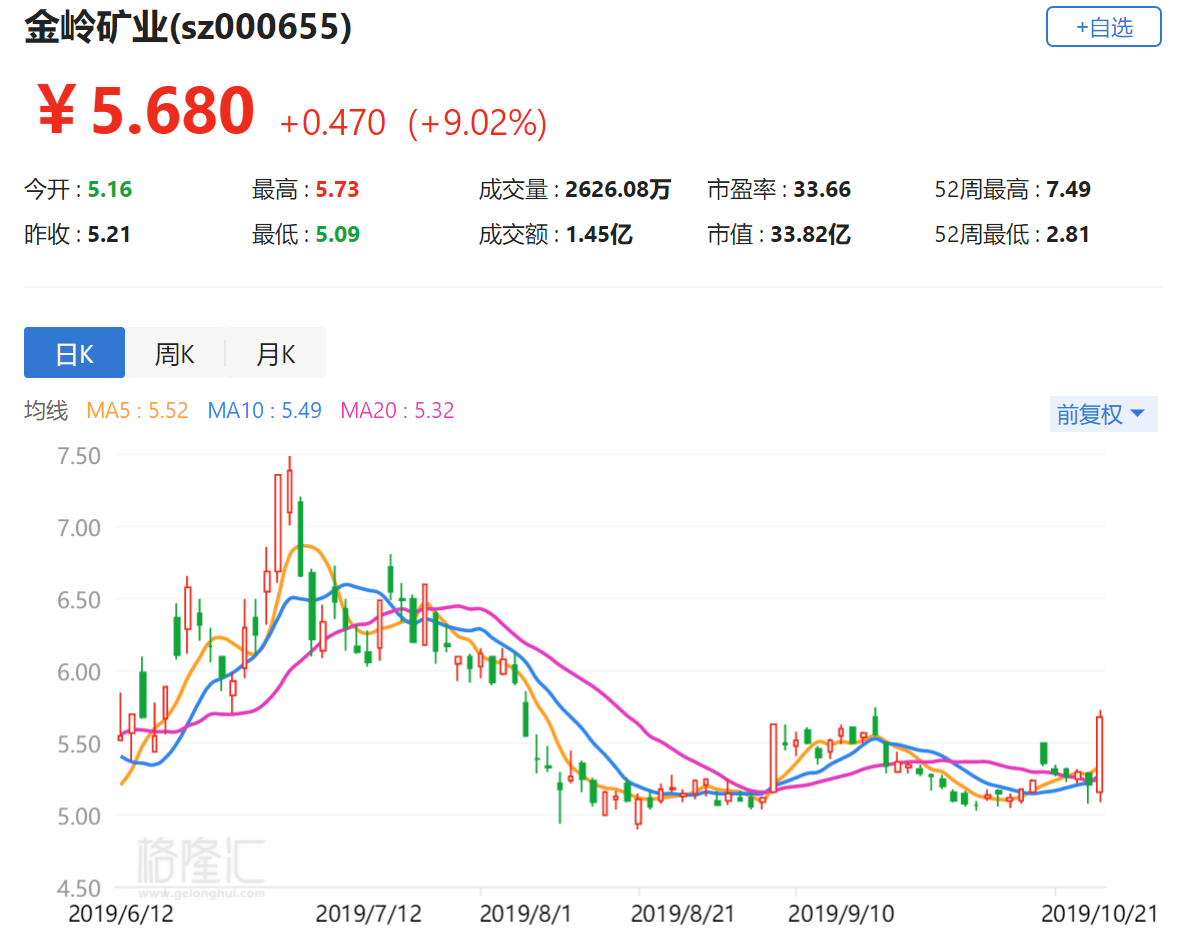Click the 最低 value 5.09
Viewport: 1181px width, 934px height.
[x=337, y=234]
